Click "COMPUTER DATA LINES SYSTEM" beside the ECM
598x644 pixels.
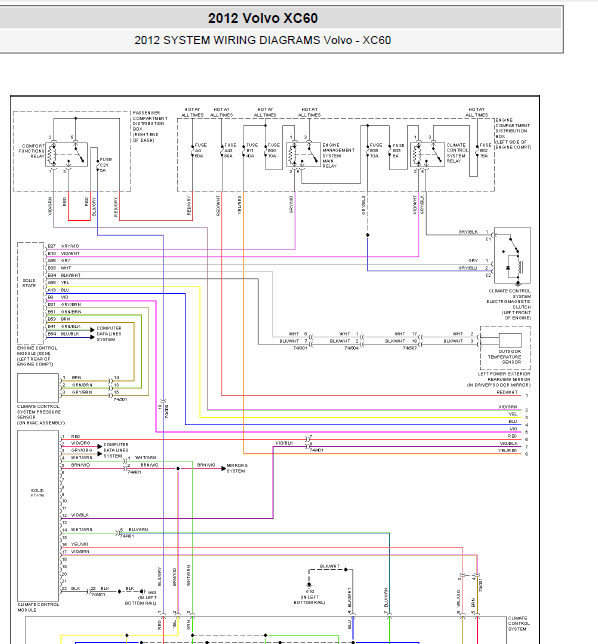109,334
